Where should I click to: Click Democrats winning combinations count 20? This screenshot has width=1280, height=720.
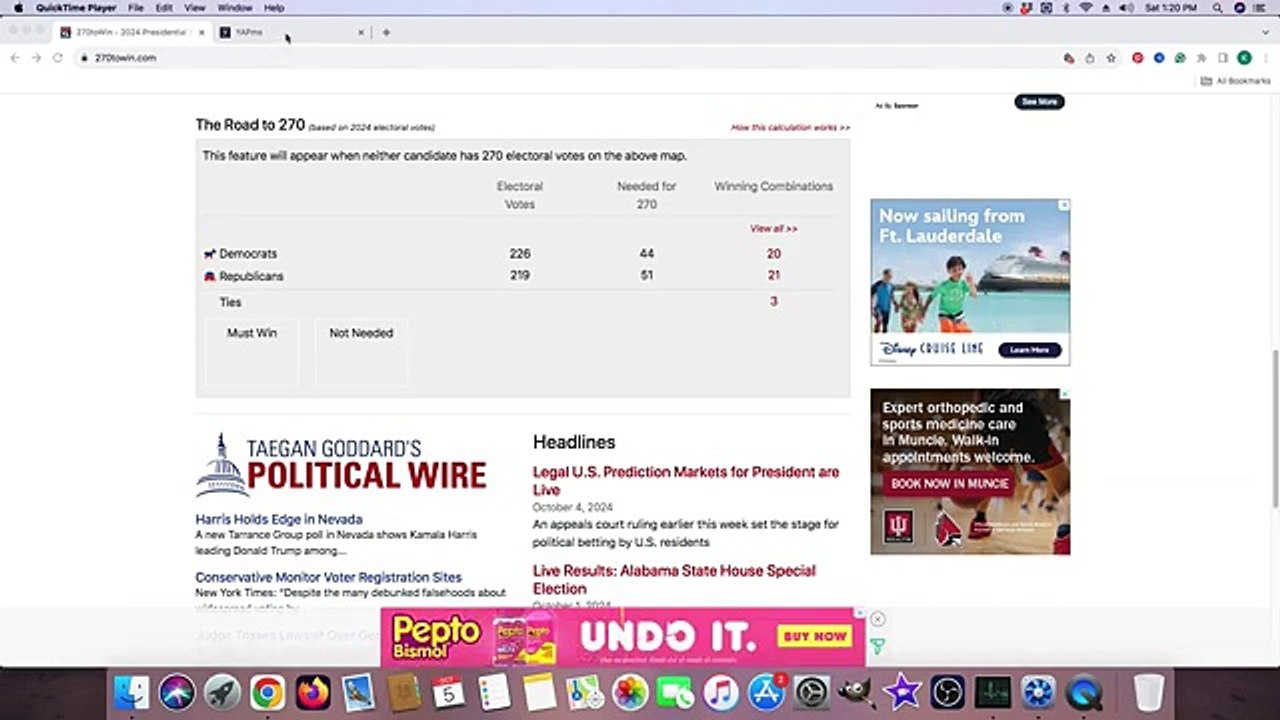773,254
